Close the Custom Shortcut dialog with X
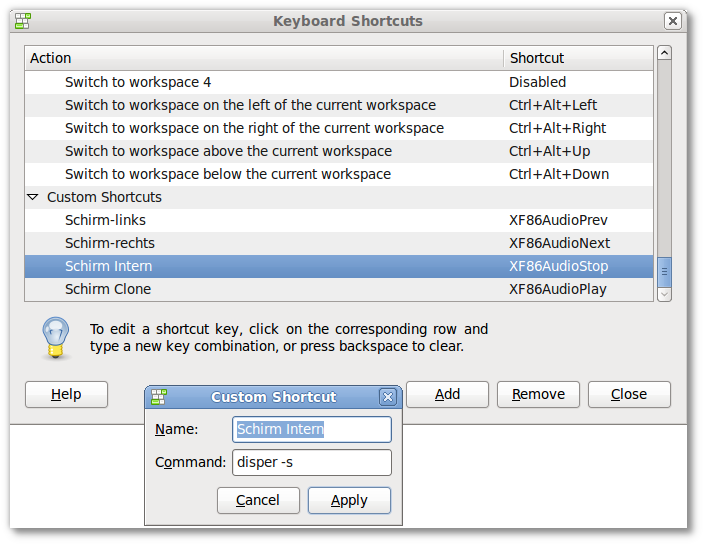 pos(388,397)
